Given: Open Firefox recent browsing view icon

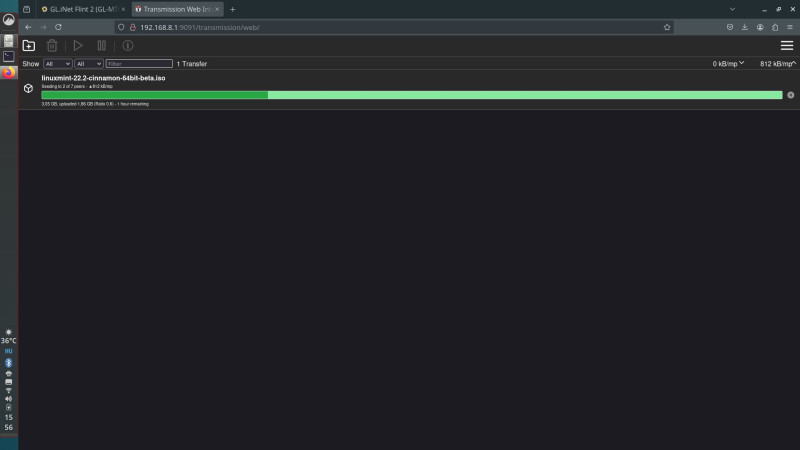Looking at the screenshot, I should (x=27, y=9).
